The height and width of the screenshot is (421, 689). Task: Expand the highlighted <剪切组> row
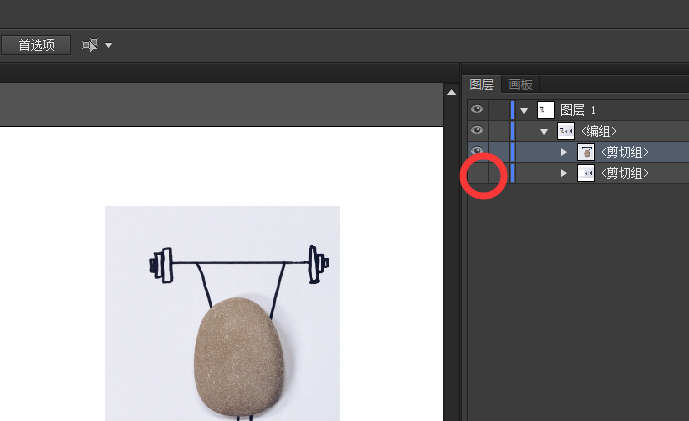pos(564,152)
